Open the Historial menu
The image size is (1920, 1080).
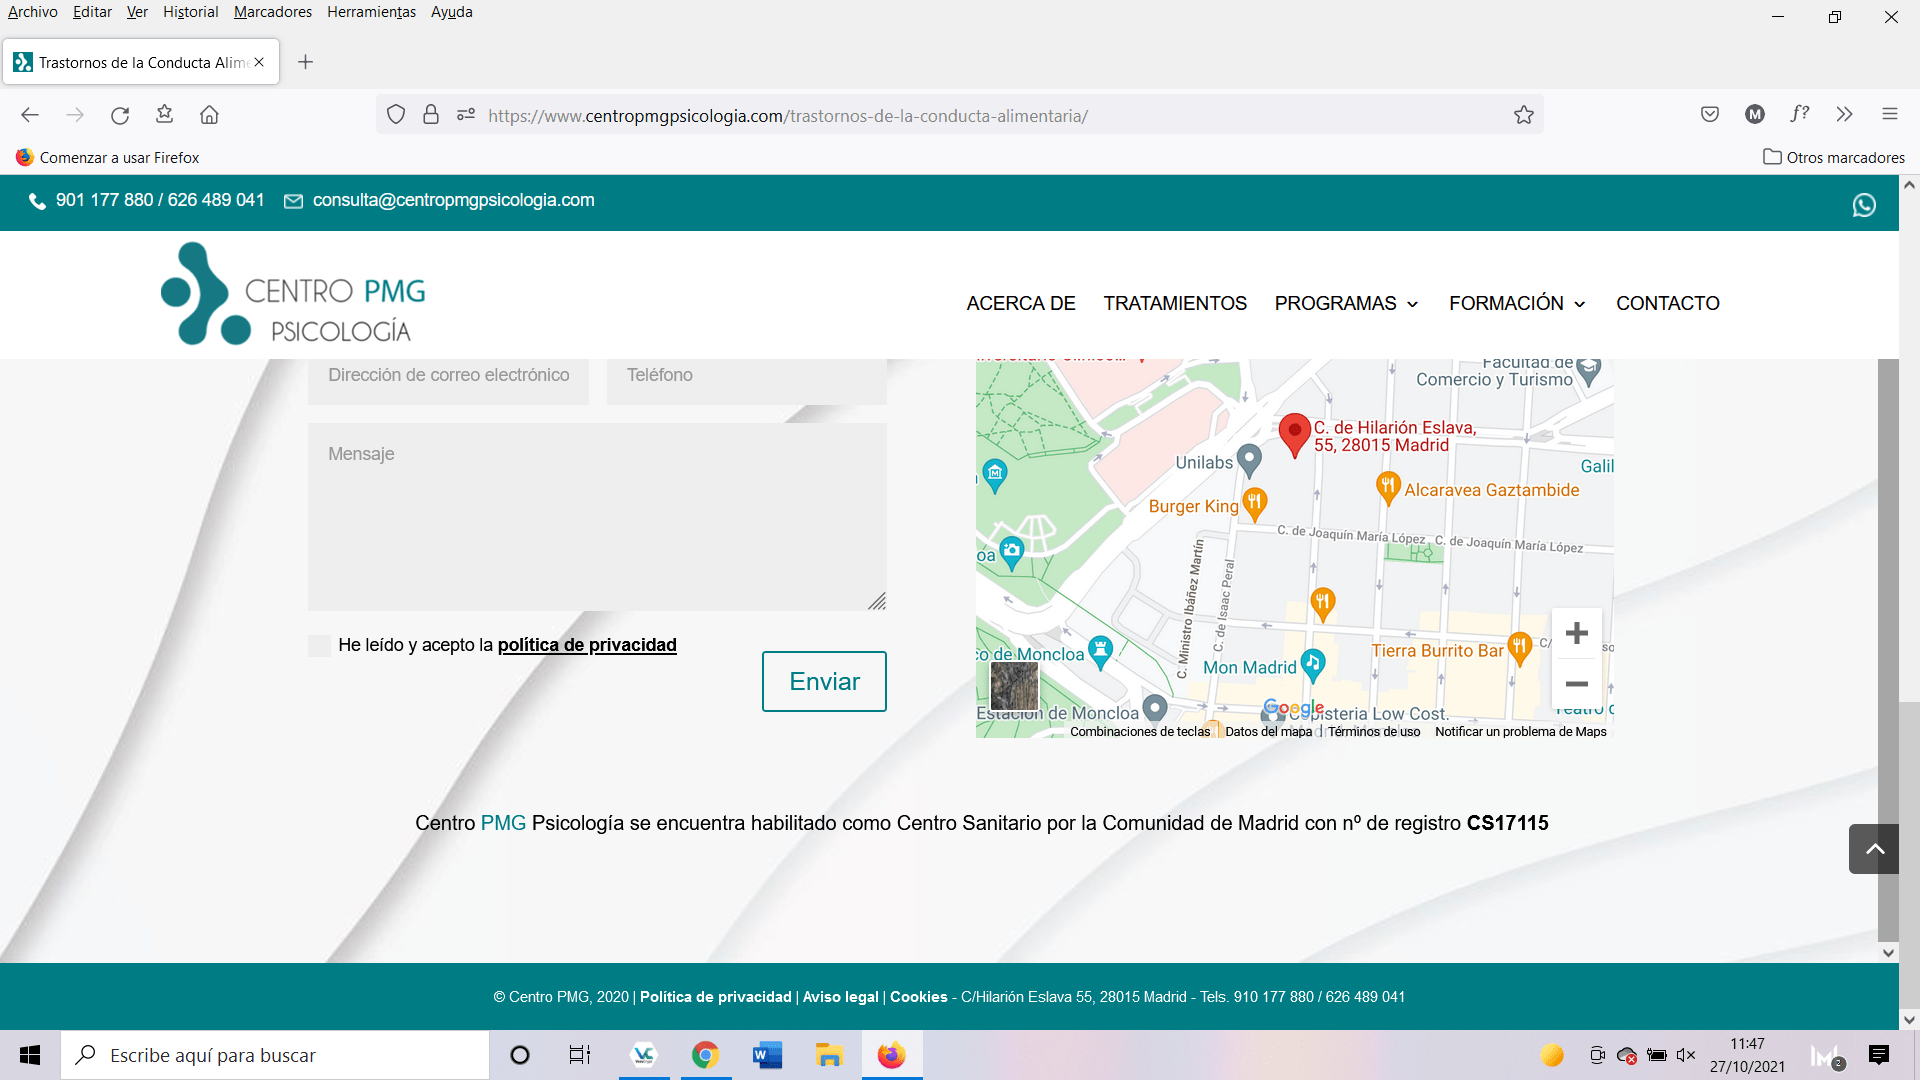[190, 12]
